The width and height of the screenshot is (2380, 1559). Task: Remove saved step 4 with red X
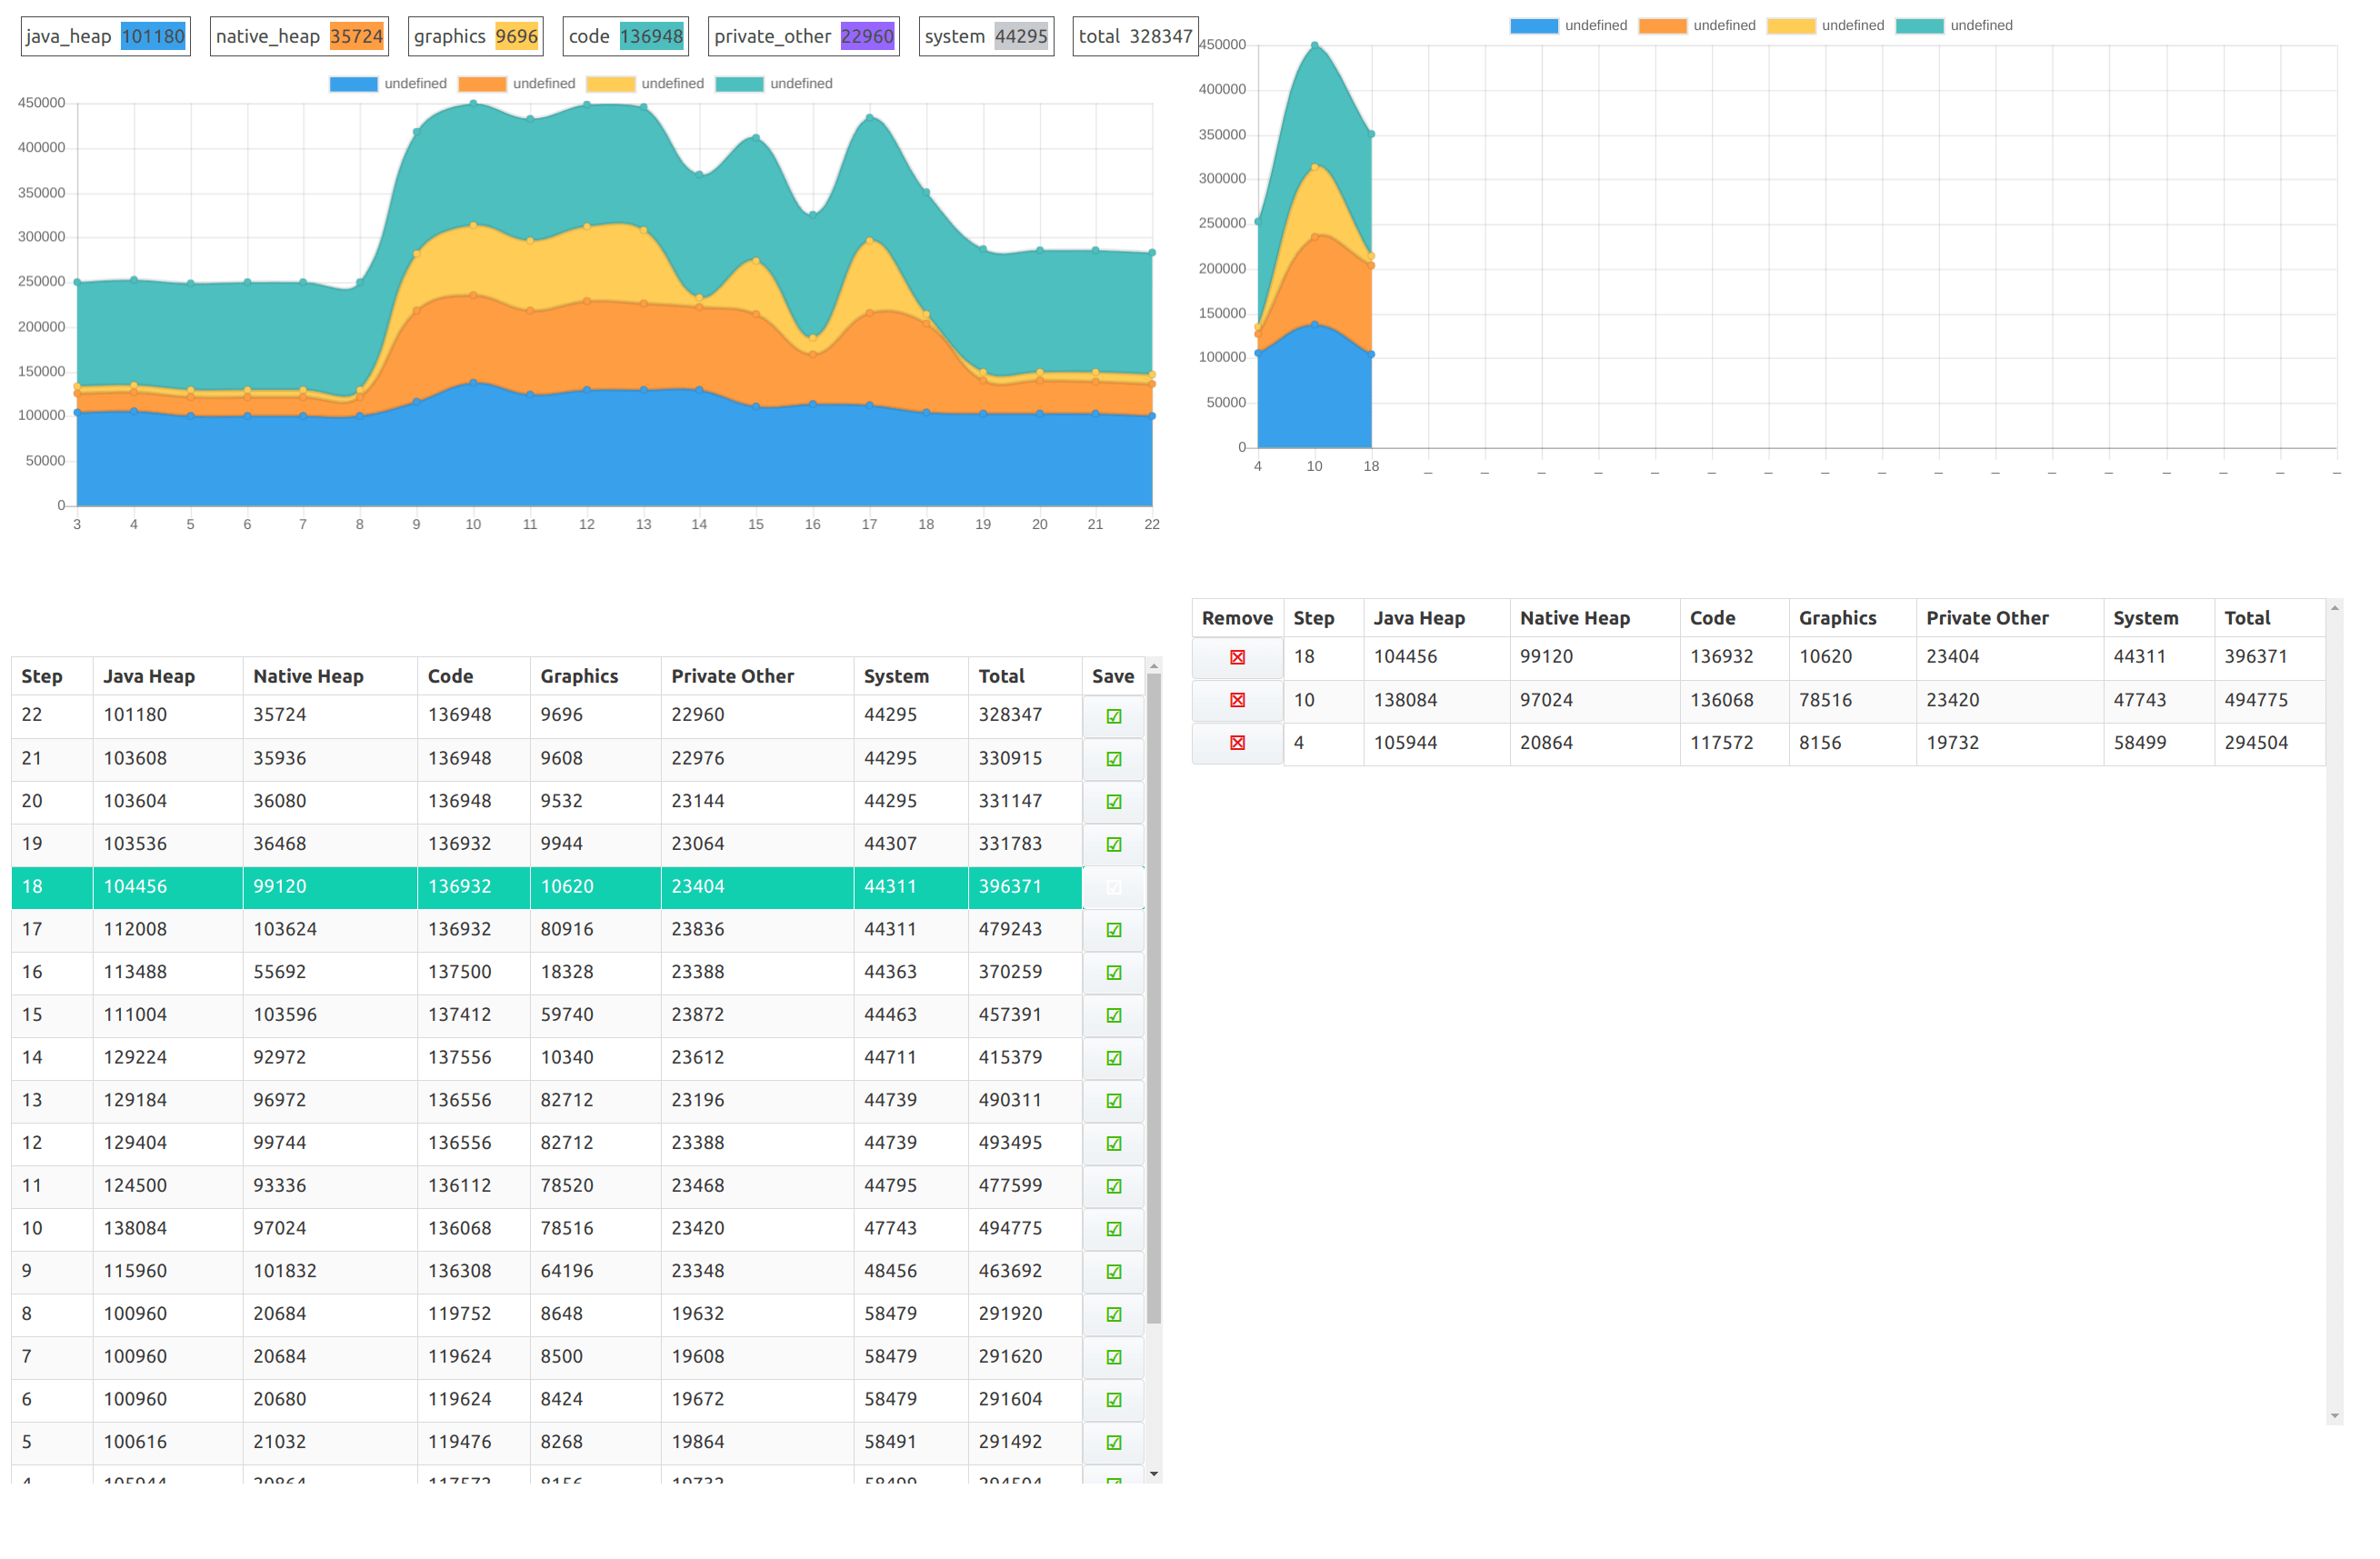(x=1237, y=743)
